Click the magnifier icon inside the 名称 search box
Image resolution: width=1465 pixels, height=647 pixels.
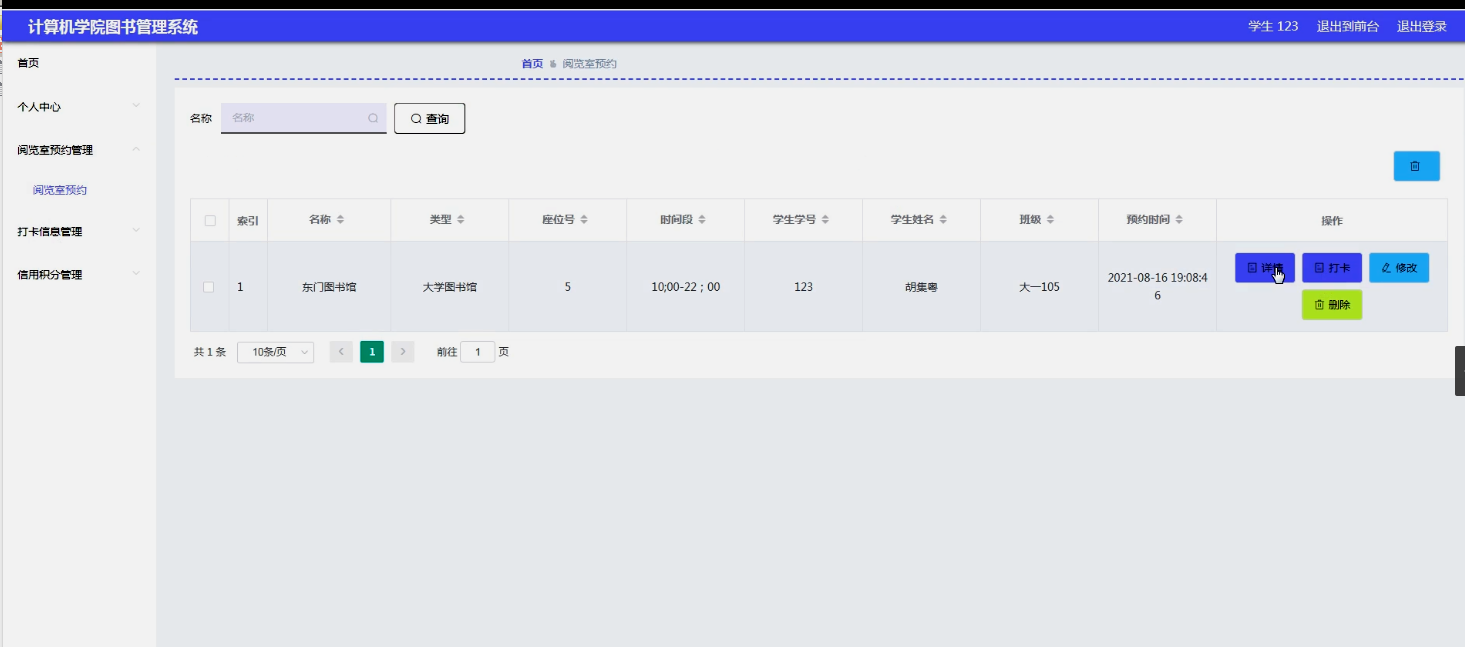pyautogui.click(x=371, y=118)
